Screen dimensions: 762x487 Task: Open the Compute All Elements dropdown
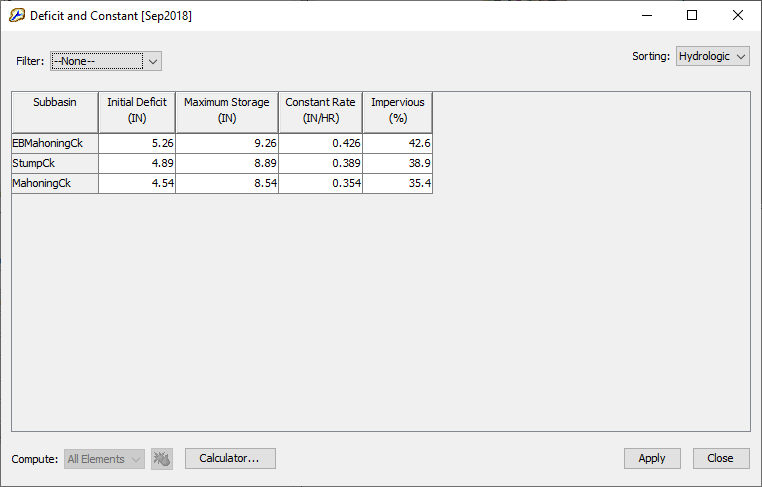click(104, 459)
